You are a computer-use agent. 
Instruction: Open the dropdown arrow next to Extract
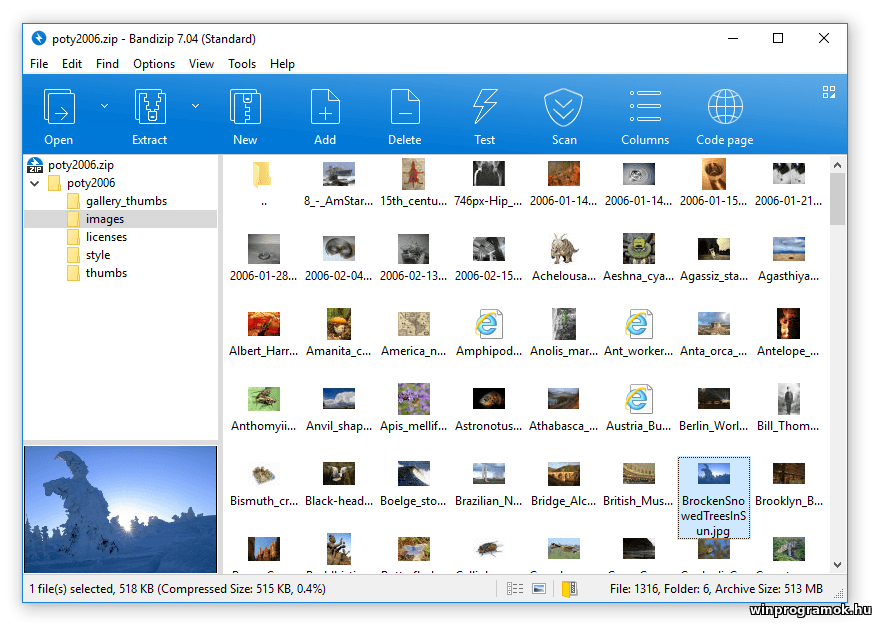click(195, 105)
